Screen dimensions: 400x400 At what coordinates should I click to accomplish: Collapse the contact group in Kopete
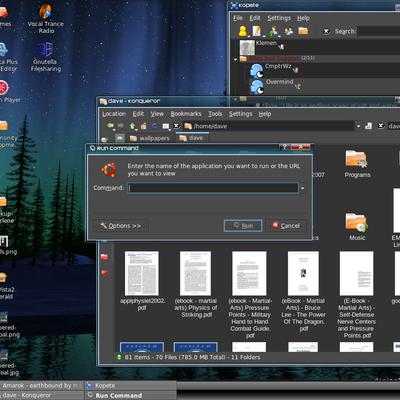click(236, 59)
